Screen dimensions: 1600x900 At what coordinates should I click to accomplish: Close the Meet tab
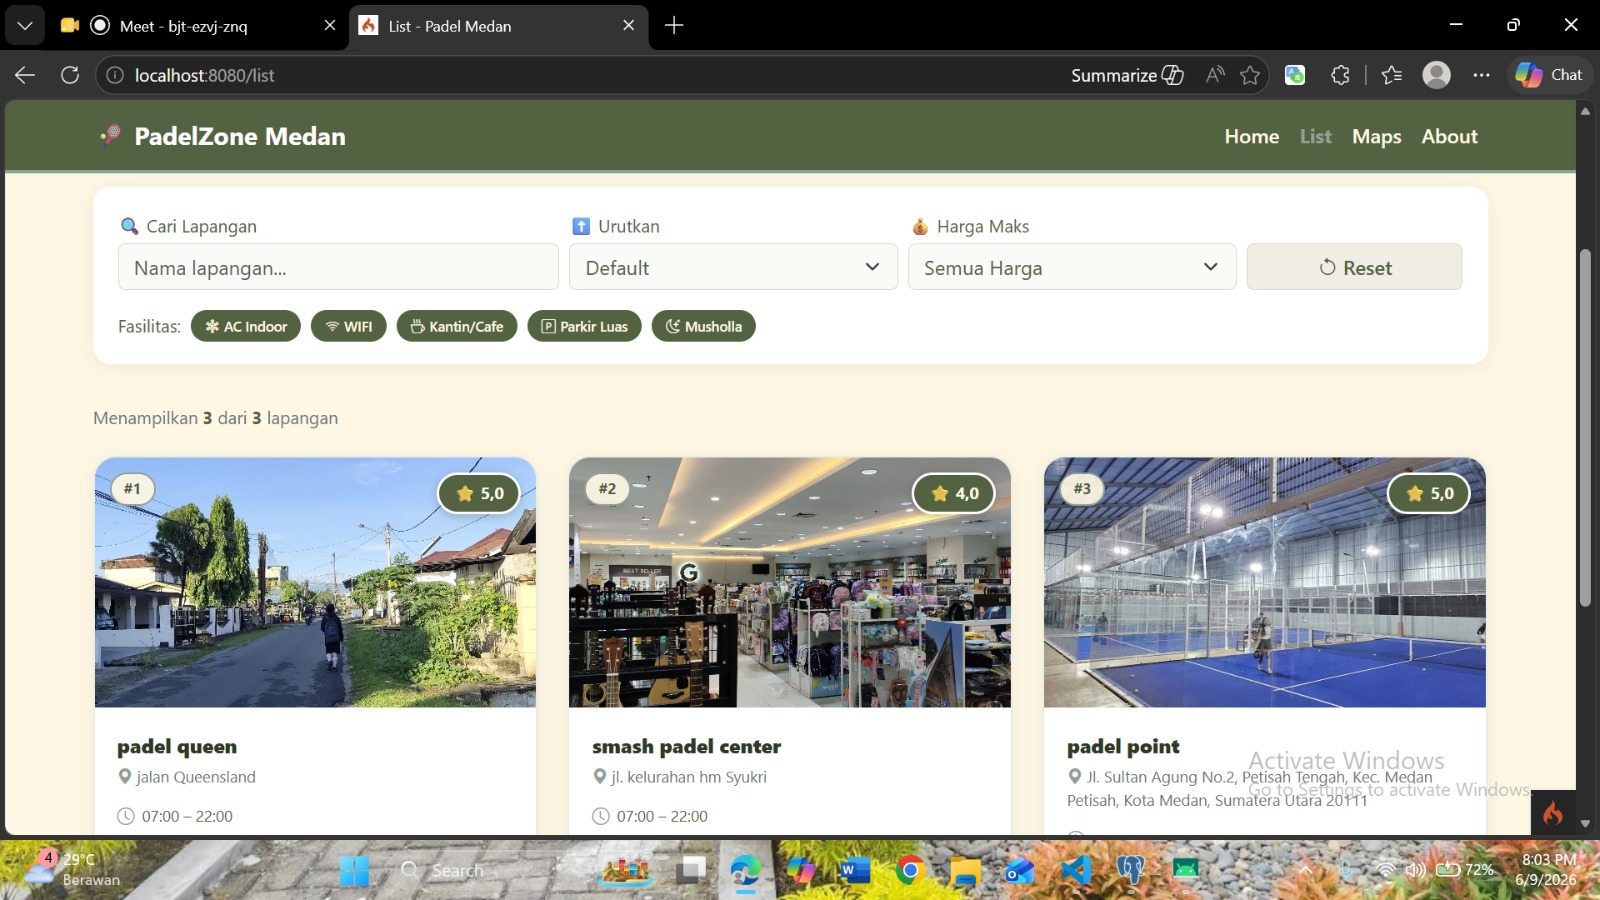(329, 26)
